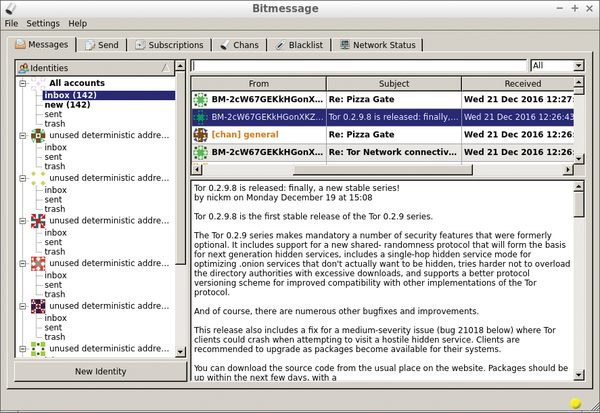Sort messages by the Subject column header
Image resolution: width=600 pixels, height=413 pixels.
394,83
